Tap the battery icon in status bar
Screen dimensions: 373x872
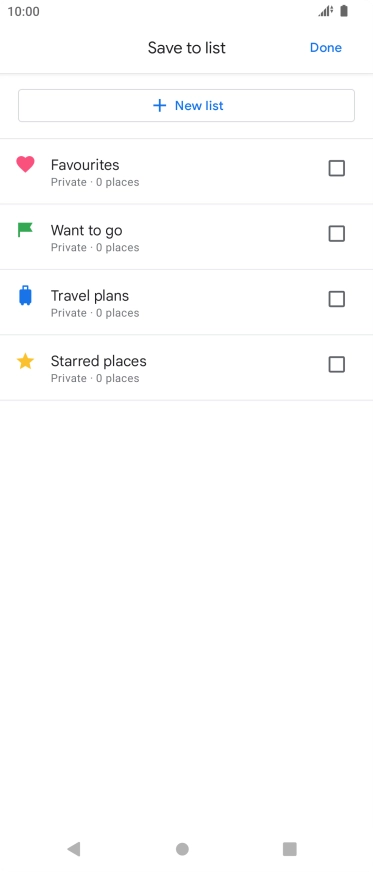(344, 11)
